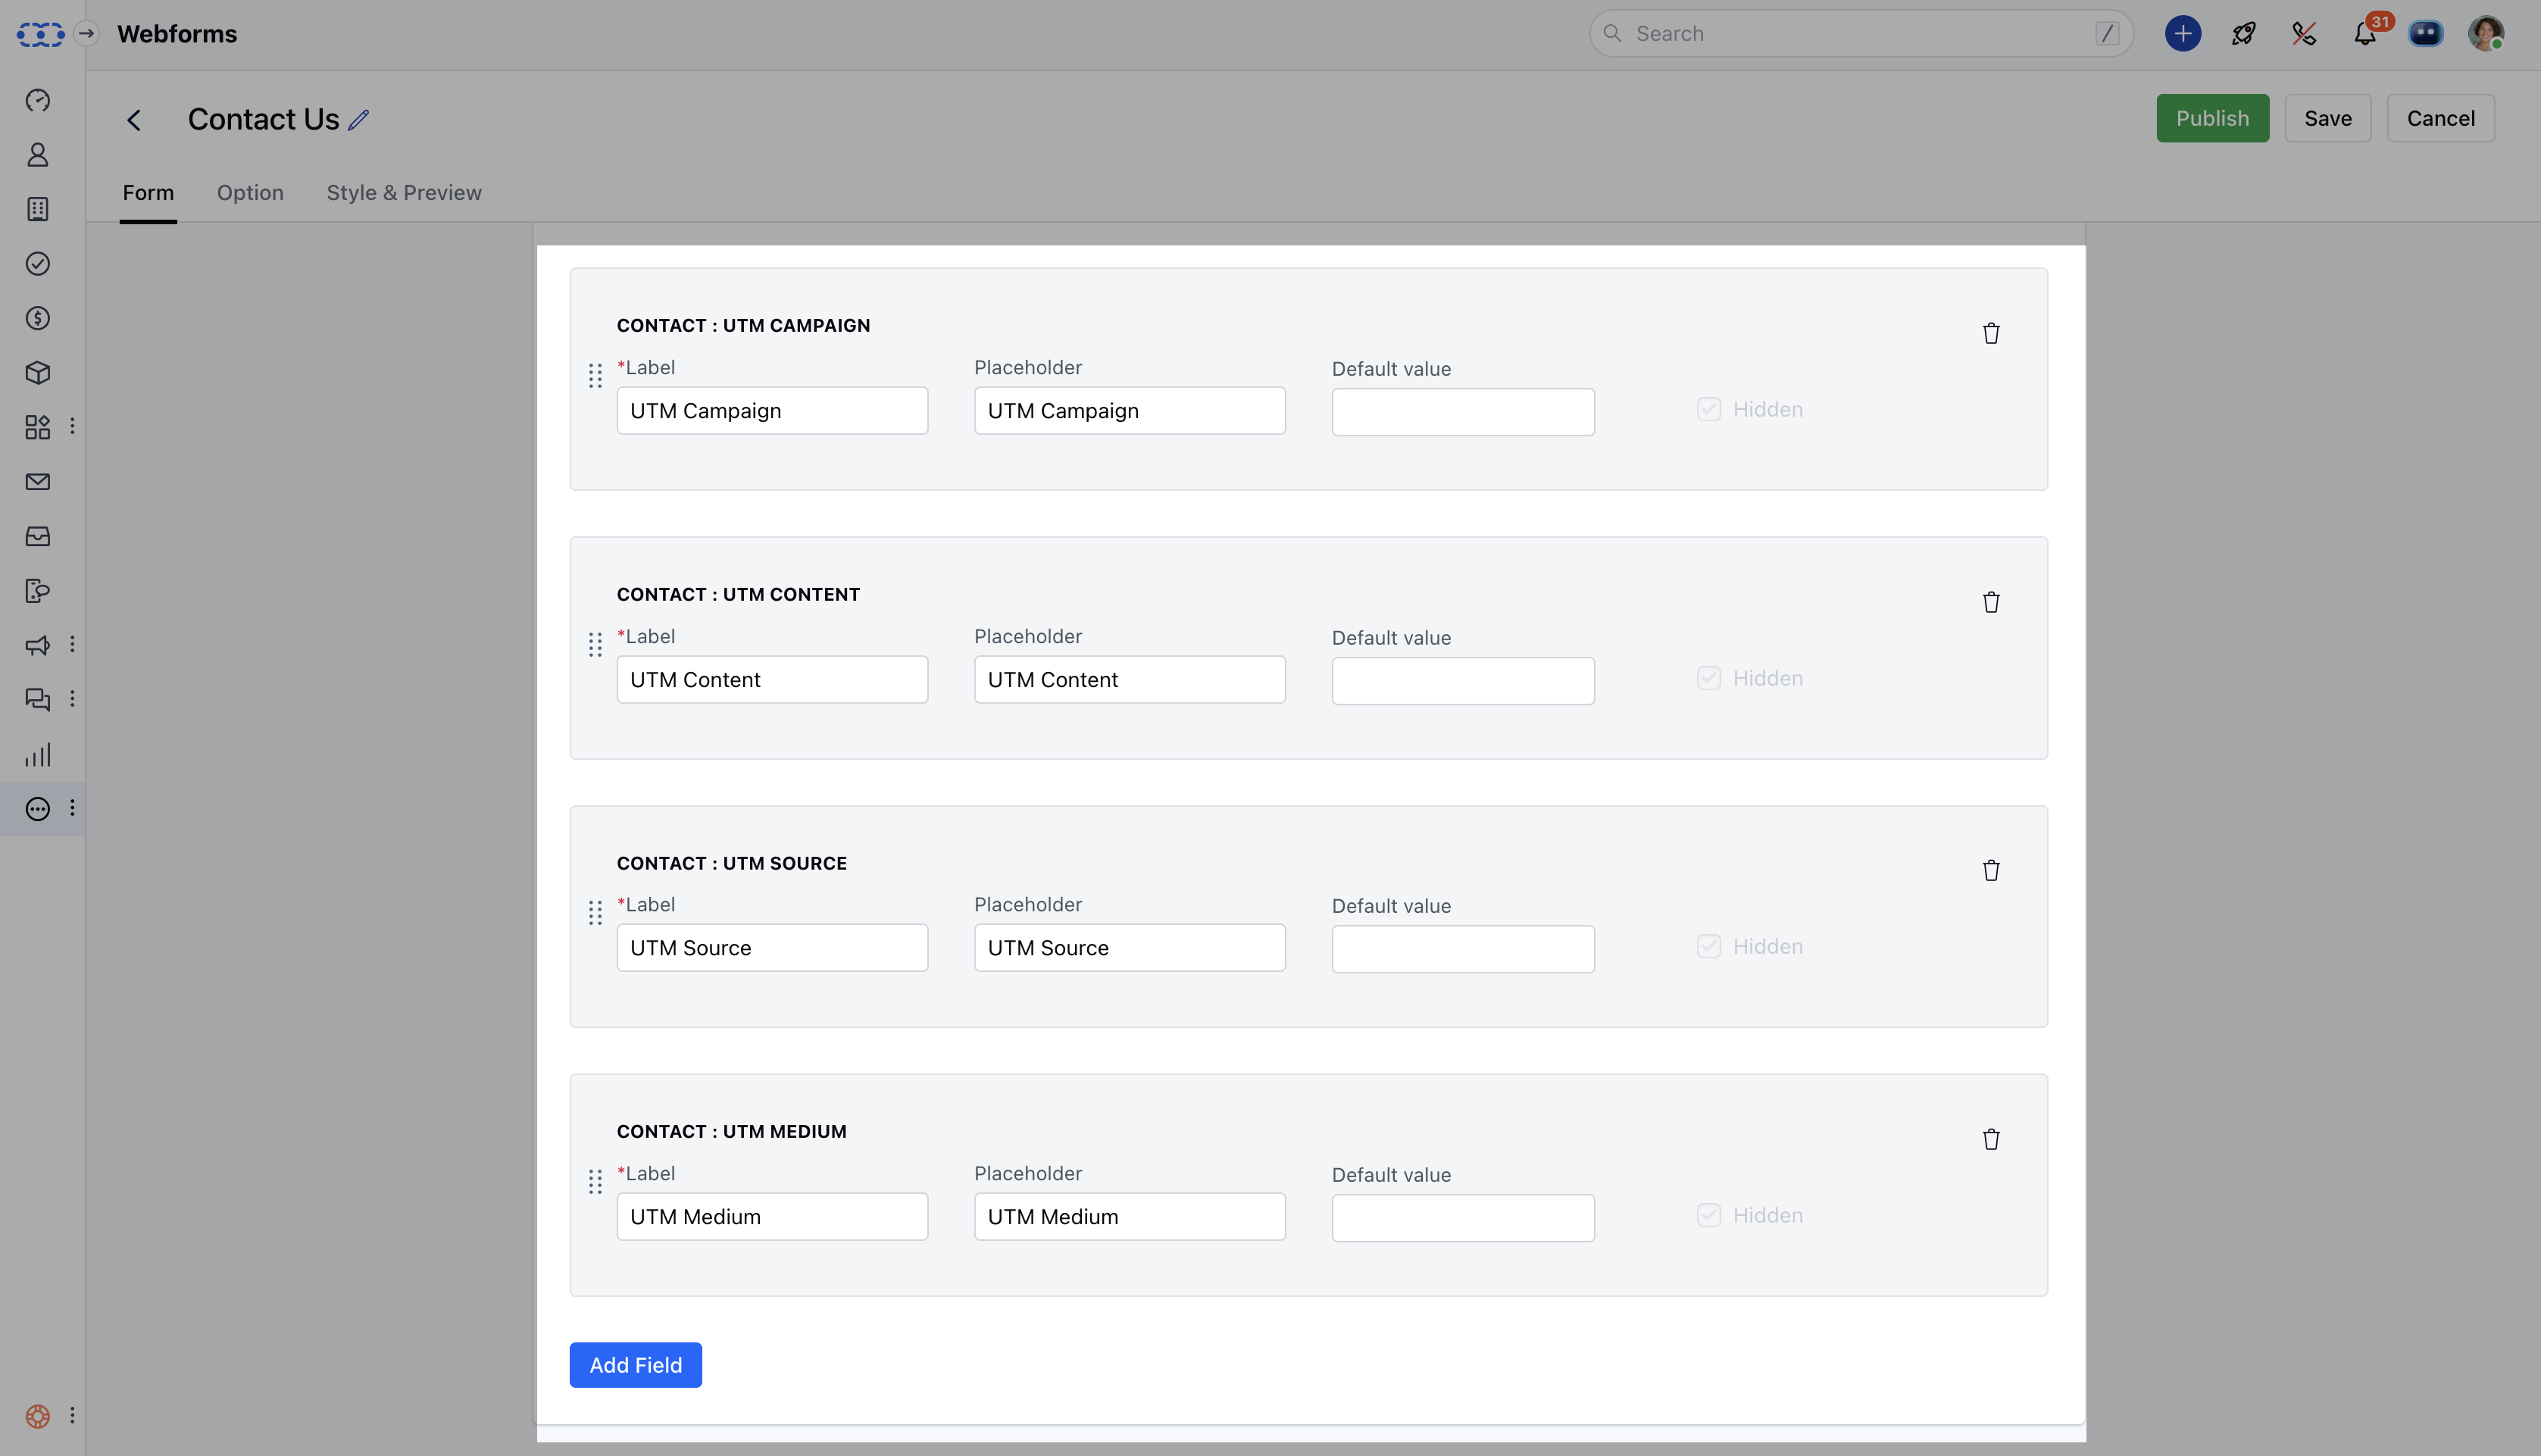Image resolution: width=2541 pixels, height=1456 pixels.
Task: Grab the UTM Medium drag handle
Action: (595, 1182)
